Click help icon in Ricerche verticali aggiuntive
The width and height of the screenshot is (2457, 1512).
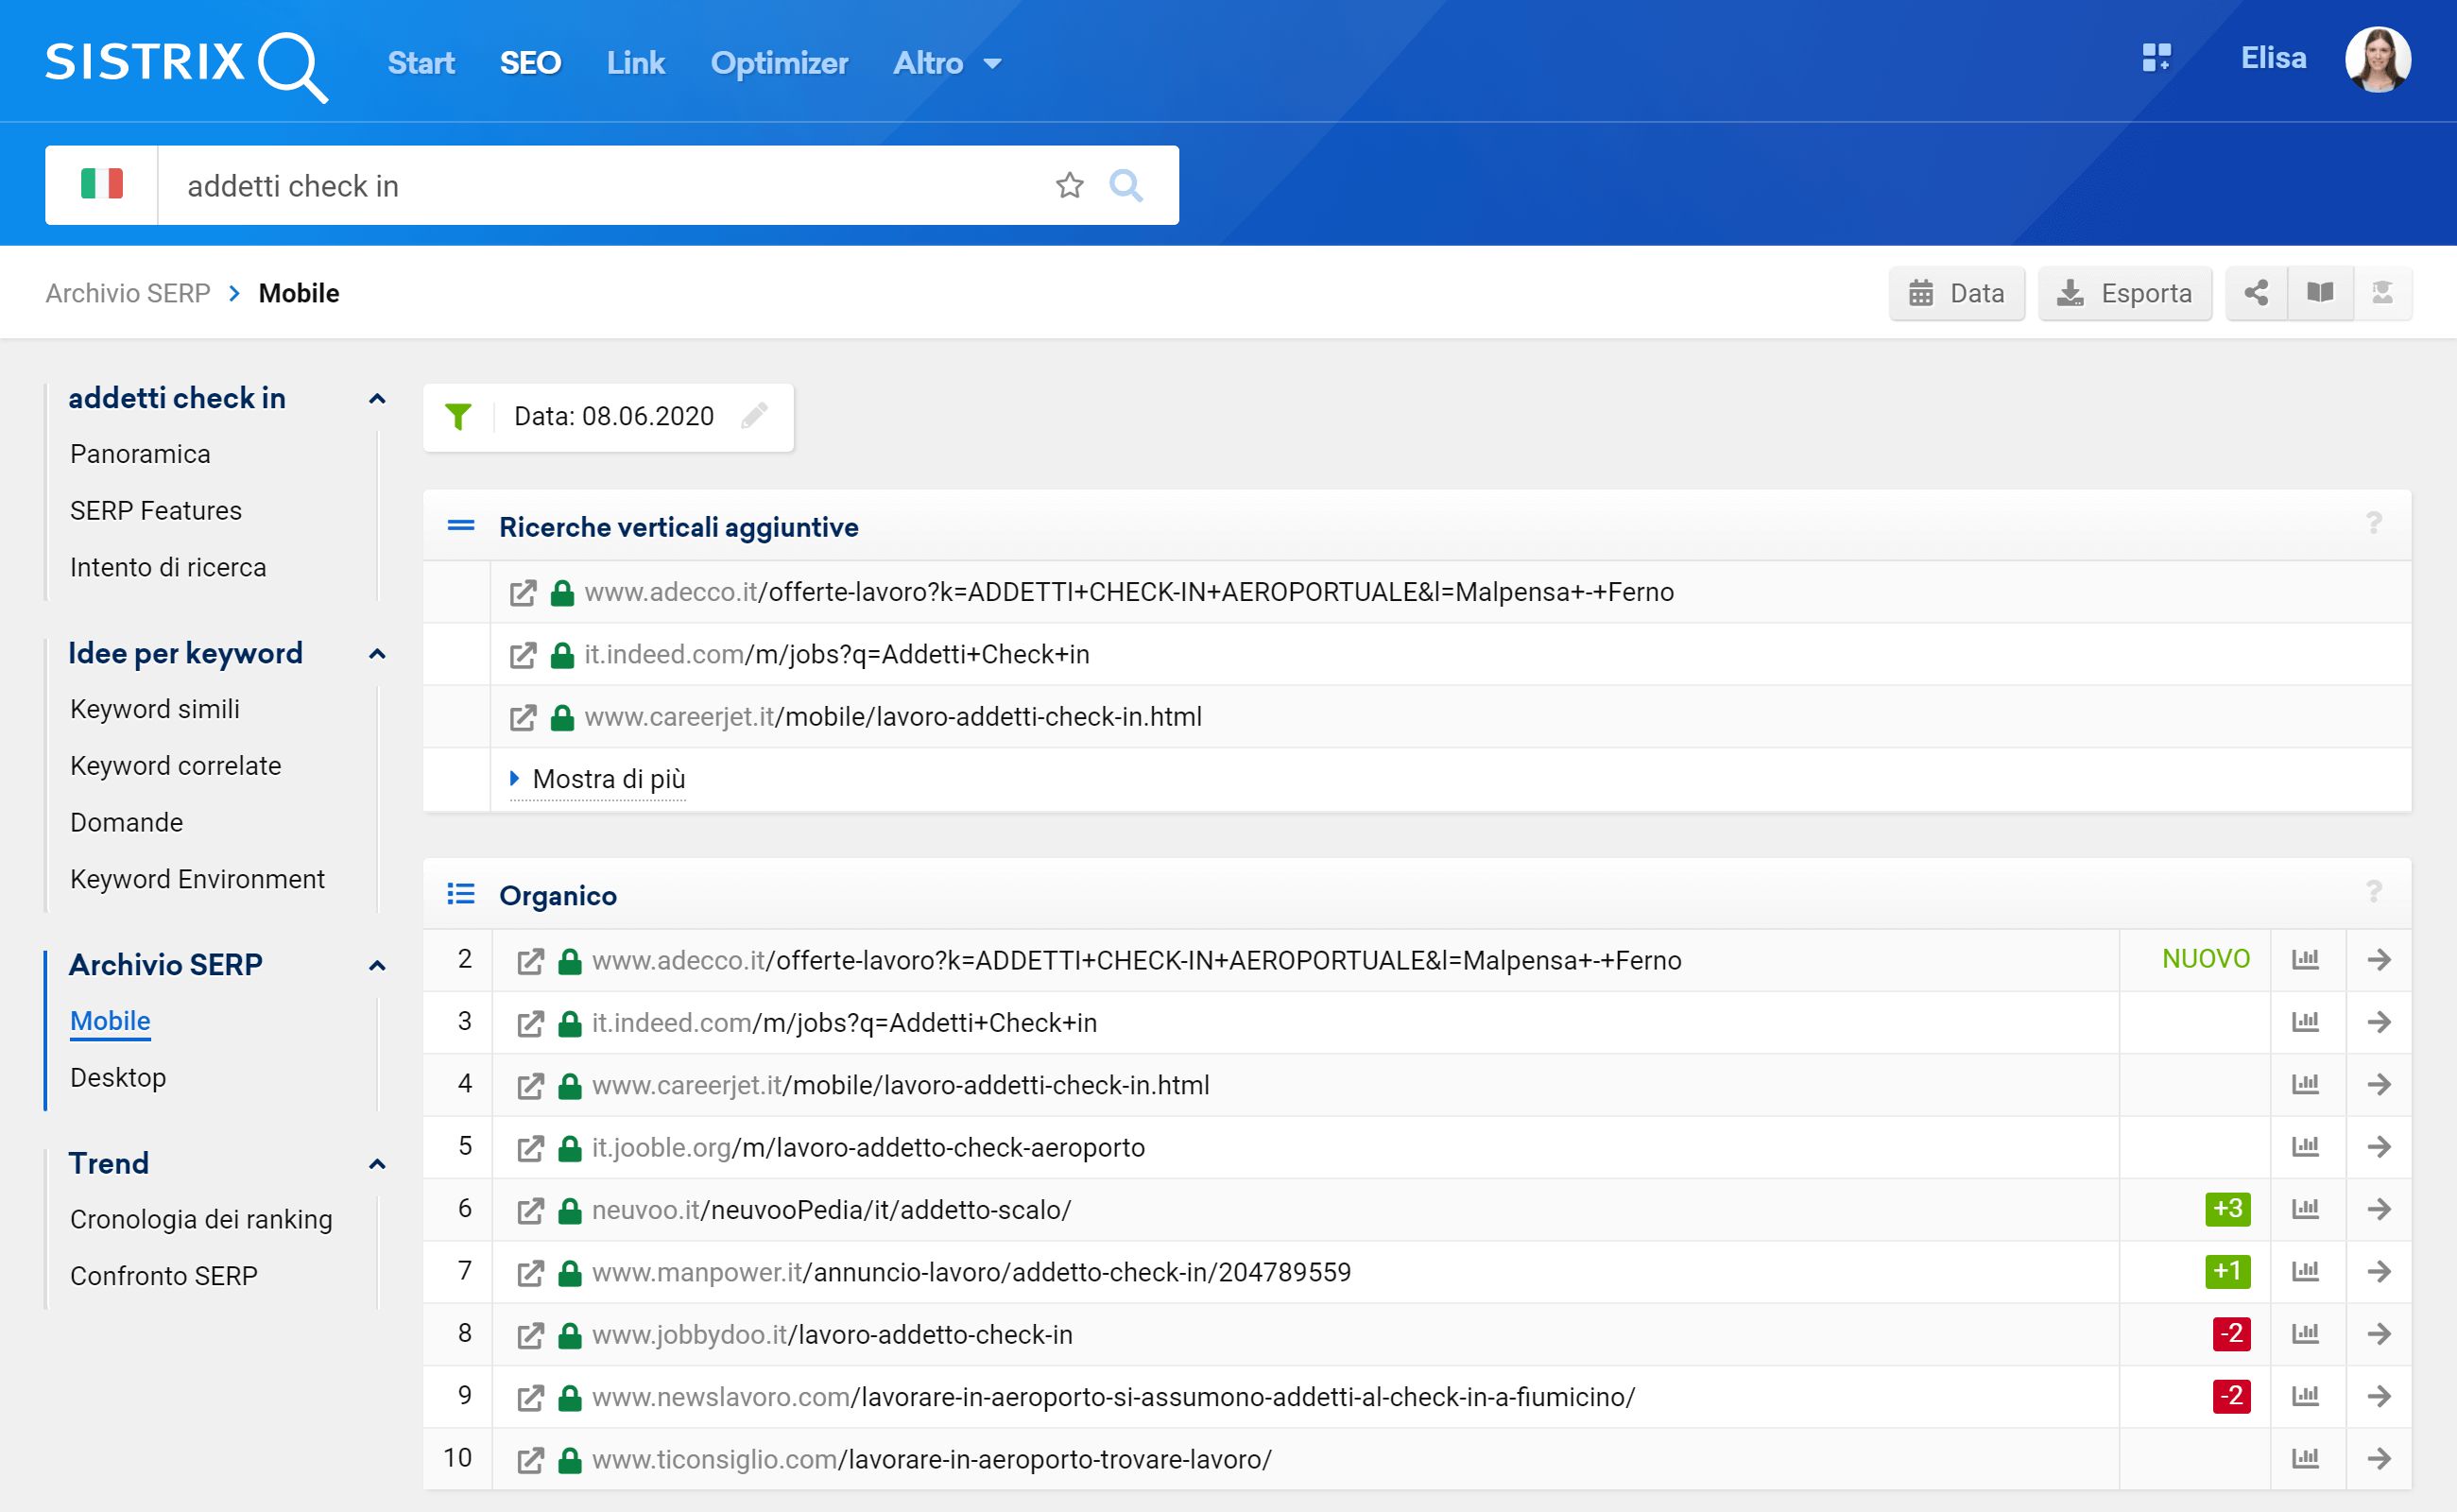pos(2374,524)
